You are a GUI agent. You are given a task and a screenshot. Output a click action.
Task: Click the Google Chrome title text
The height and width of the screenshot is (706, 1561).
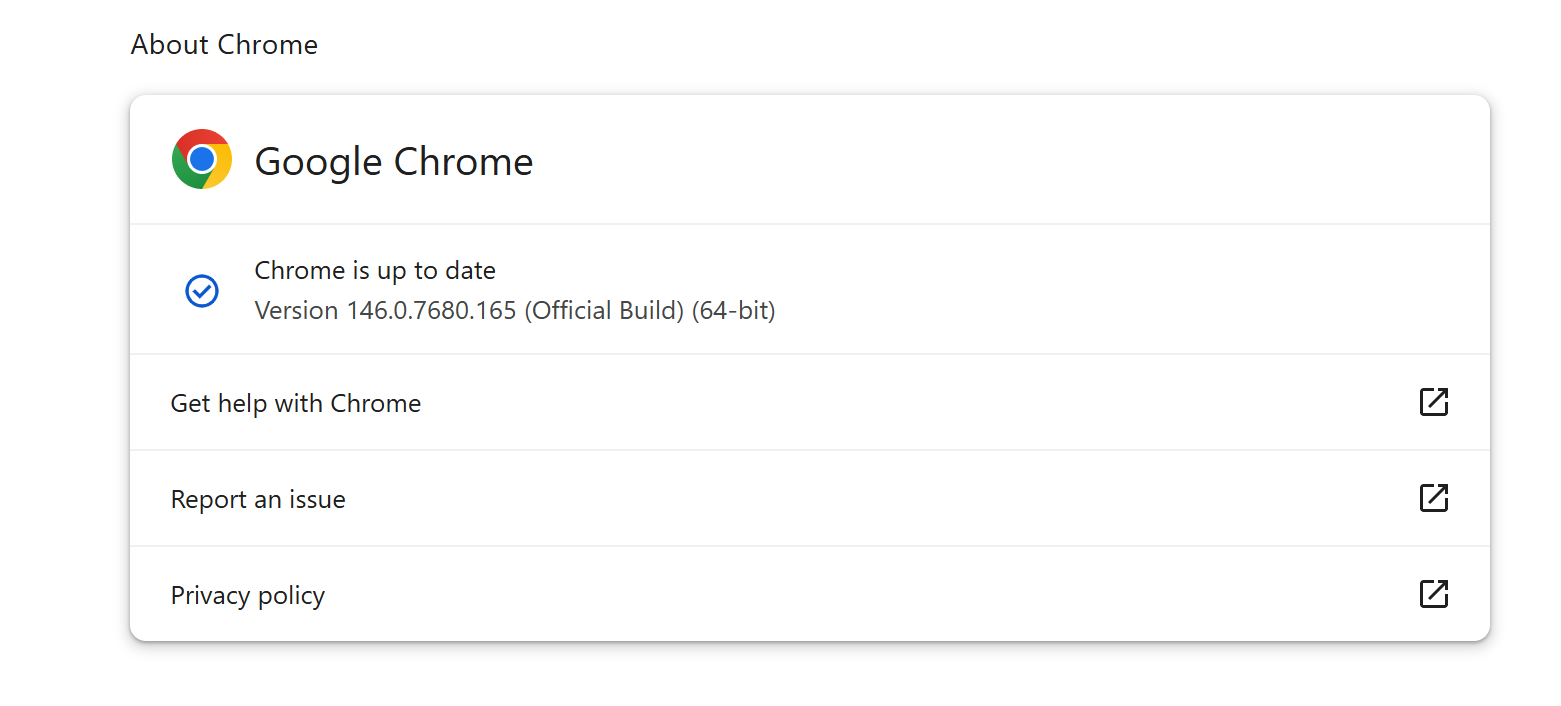pos(394,161)
